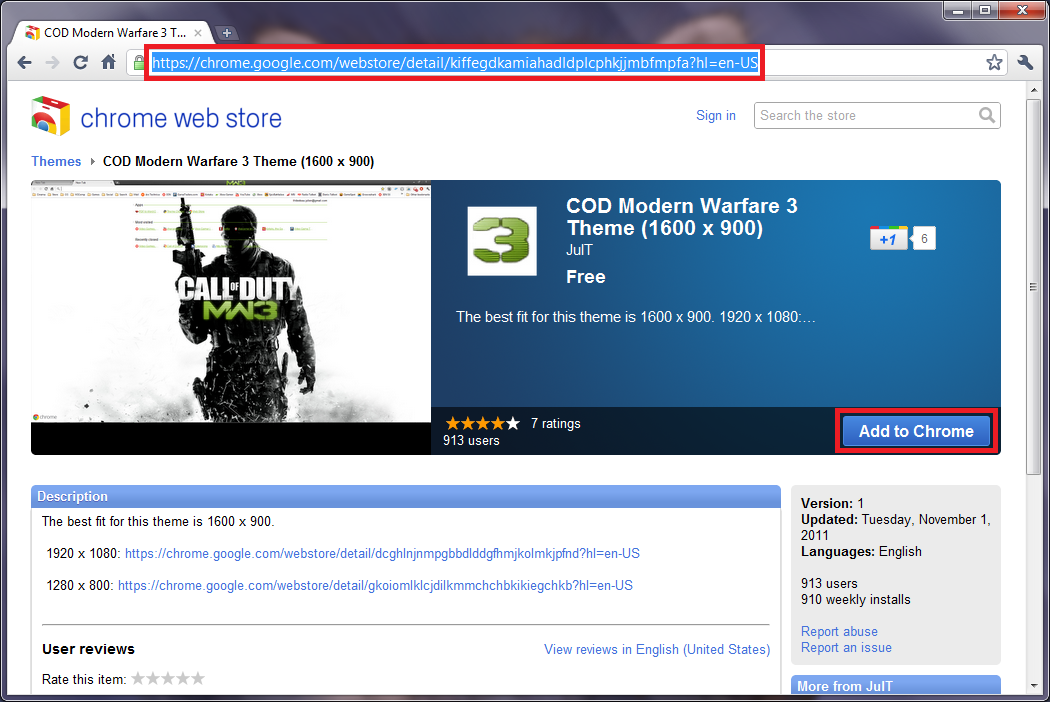The width and height of the screenshot is (1050, 702).
Task: Click the User reviews heading
Action: pyautogui.click(x=88, y=649)
